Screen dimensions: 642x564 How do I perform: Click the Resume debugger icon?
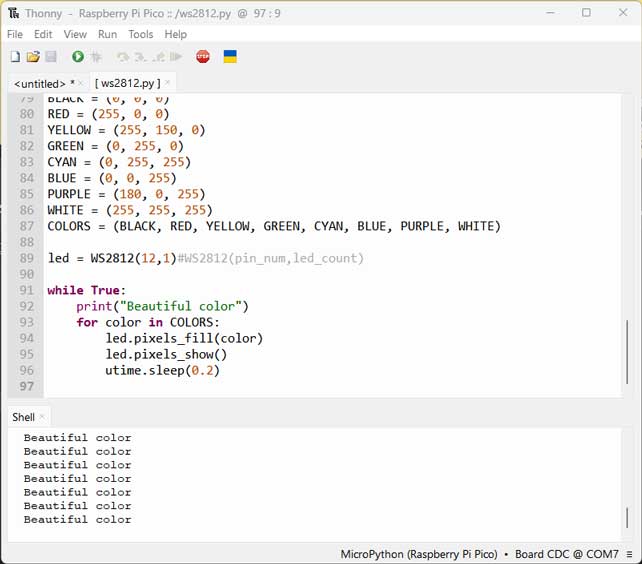(176, 57)
